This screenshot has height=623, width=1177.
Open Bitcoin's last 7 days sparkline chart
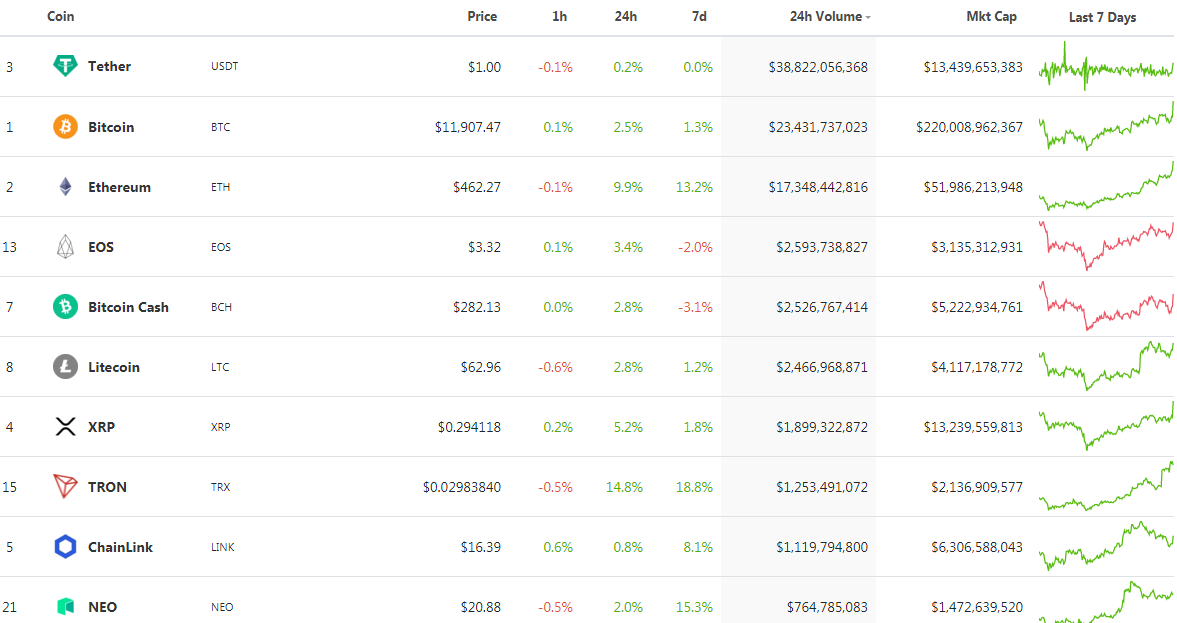point(1106,127)
